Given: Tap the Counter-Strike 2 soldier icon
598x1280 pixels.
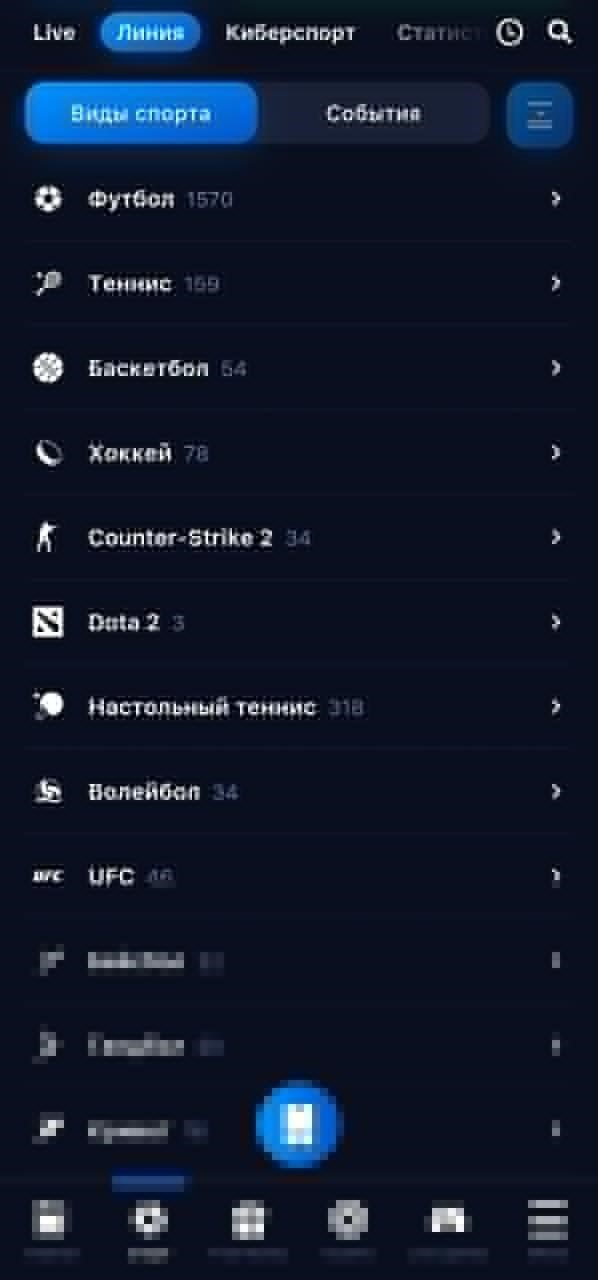Looking at the screenshot, I should tap(47, 538).
